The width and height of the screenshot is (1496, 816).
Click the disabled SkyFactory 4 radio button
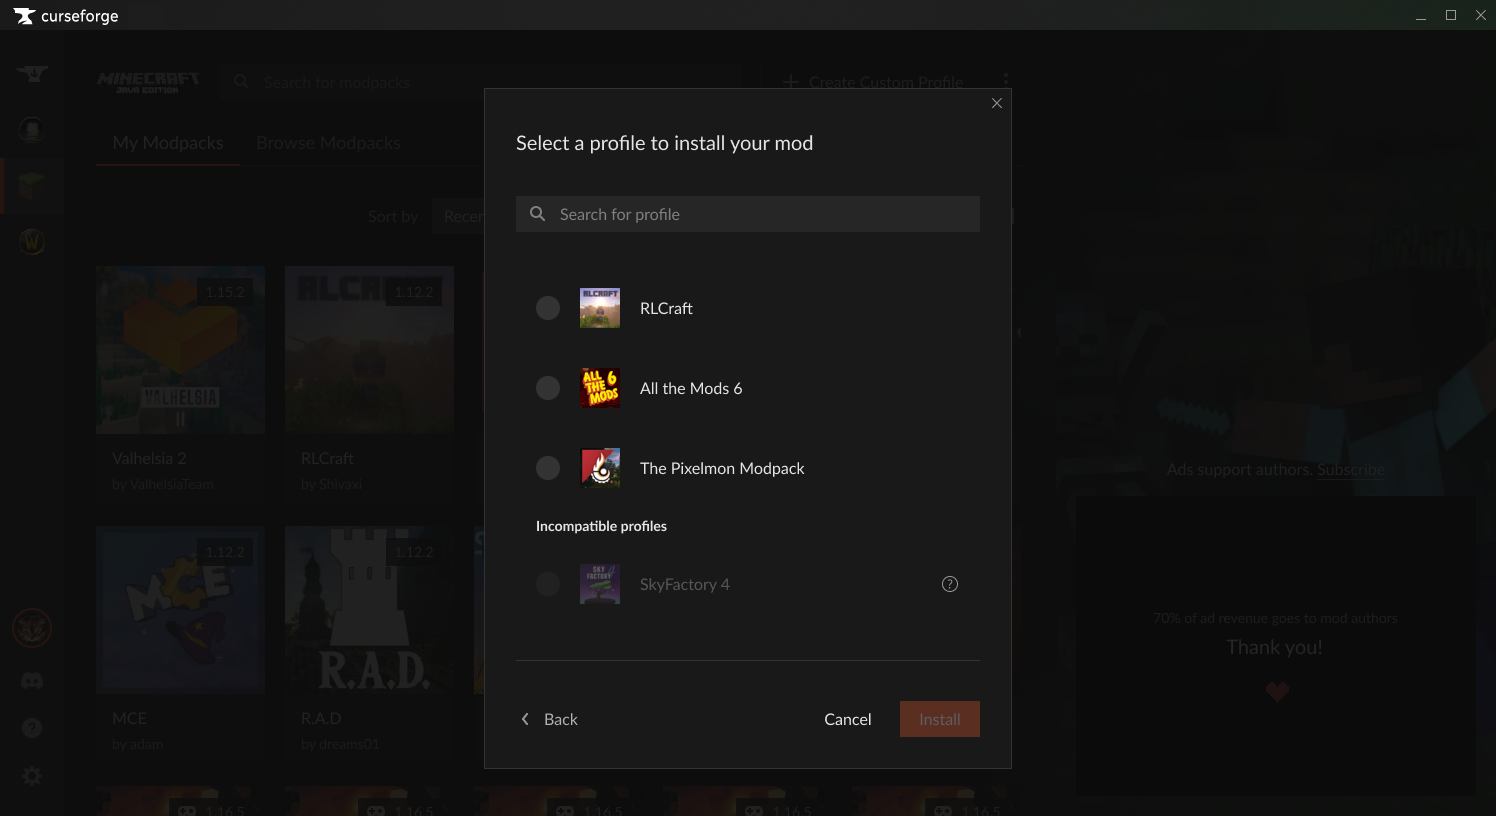pyautogui.click(x=548, y=584)
